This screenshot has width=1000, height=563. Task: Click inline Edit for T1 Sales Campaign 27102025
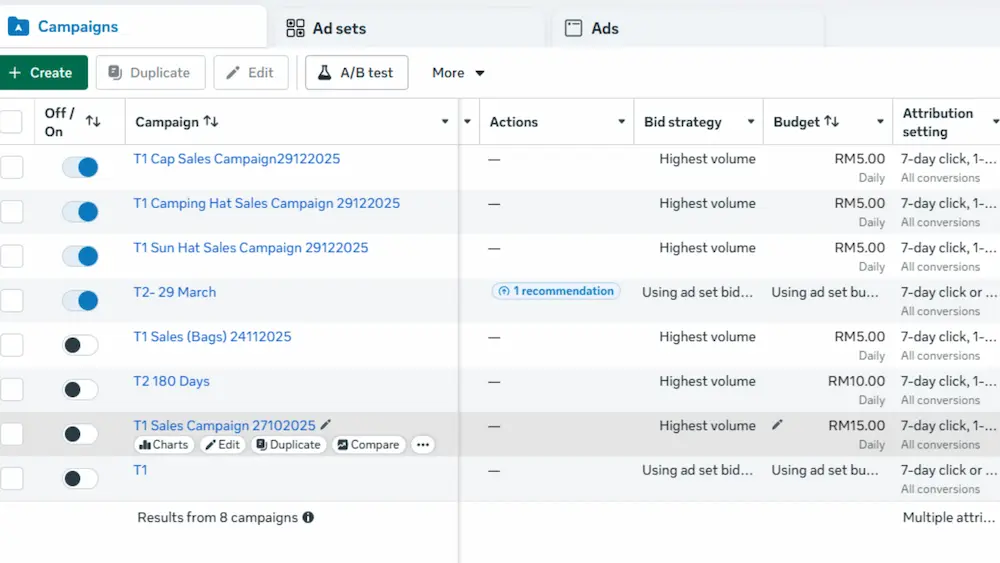pyautogui.click(x=223, y=444)
